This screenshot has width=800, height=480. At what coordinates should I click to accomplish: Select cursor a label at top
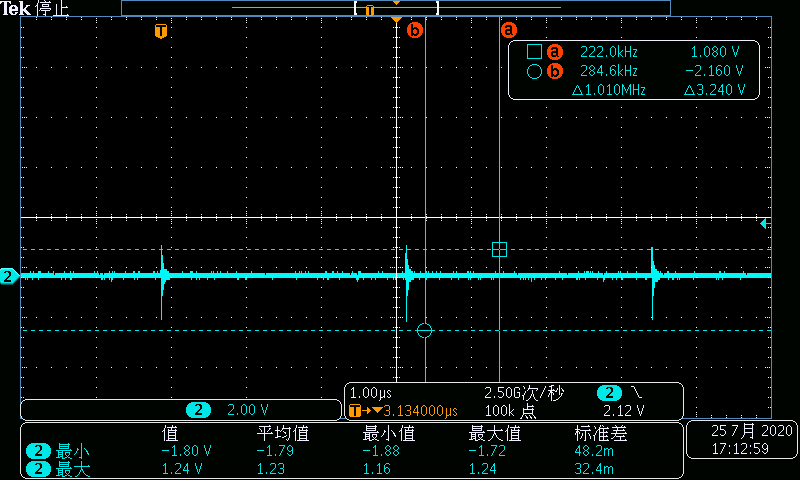509,30
